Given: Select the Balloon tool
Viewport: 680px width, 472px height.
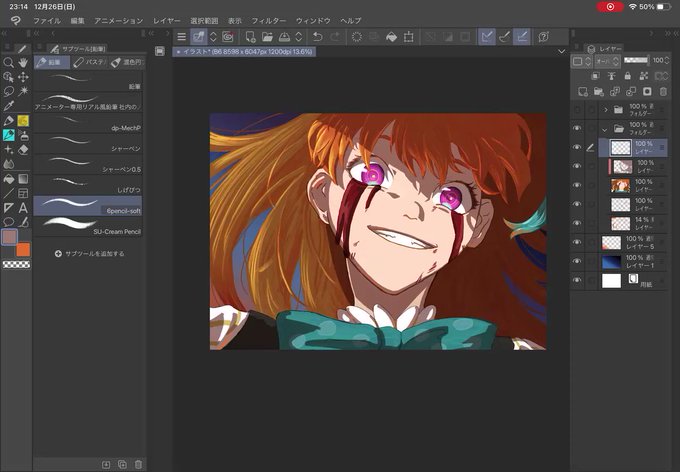Looking at the screenshot, I should [8, 222].
